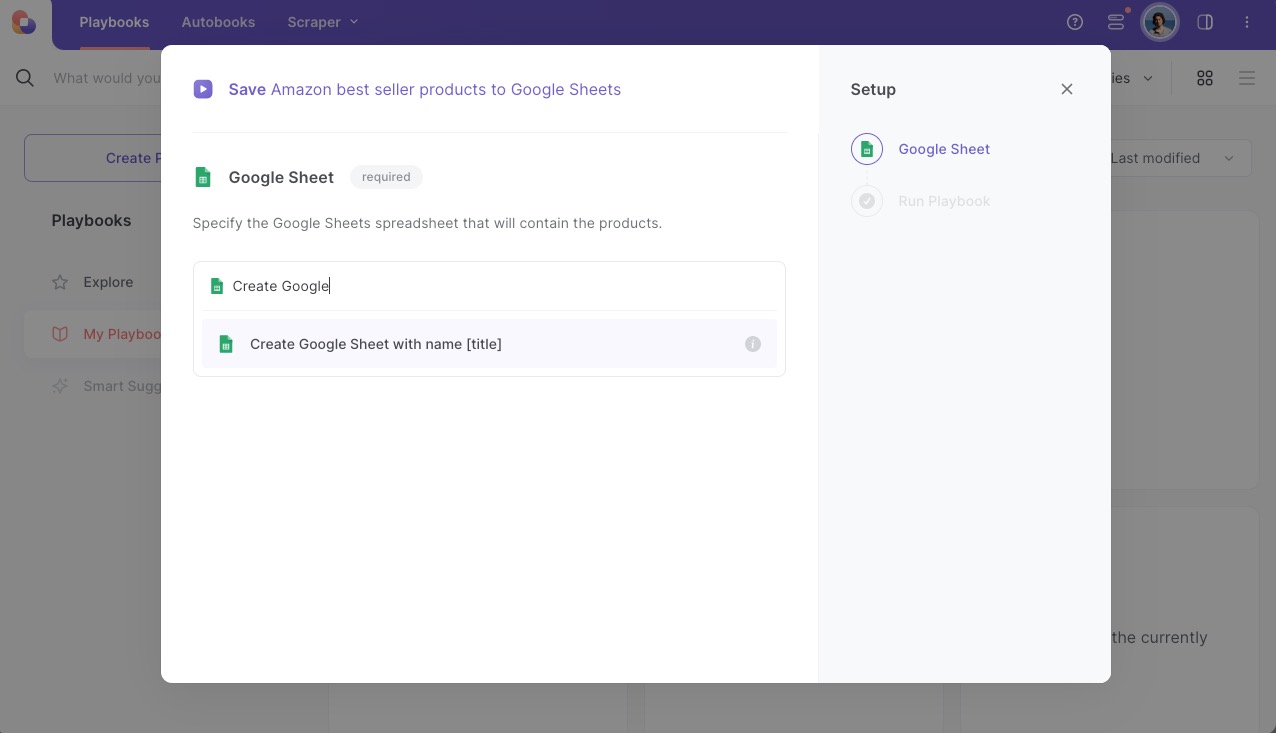Click the Create Playbook button
1276x733 pixels.
(x=93, y=158)
